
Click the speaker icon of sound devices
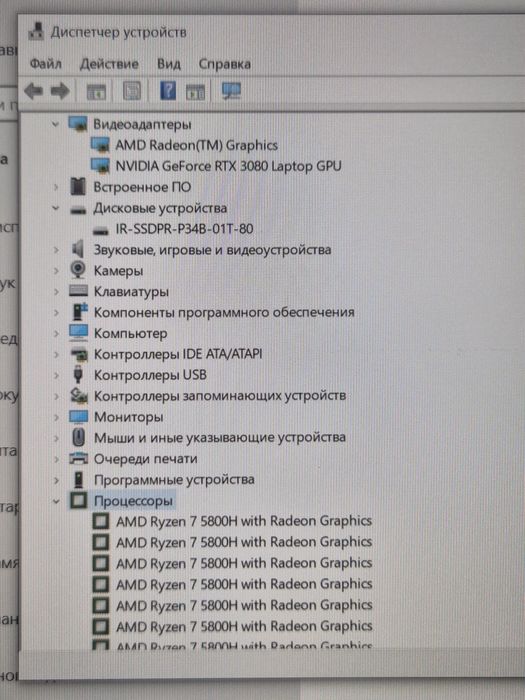pyautogui.click(x=78, y=249)
